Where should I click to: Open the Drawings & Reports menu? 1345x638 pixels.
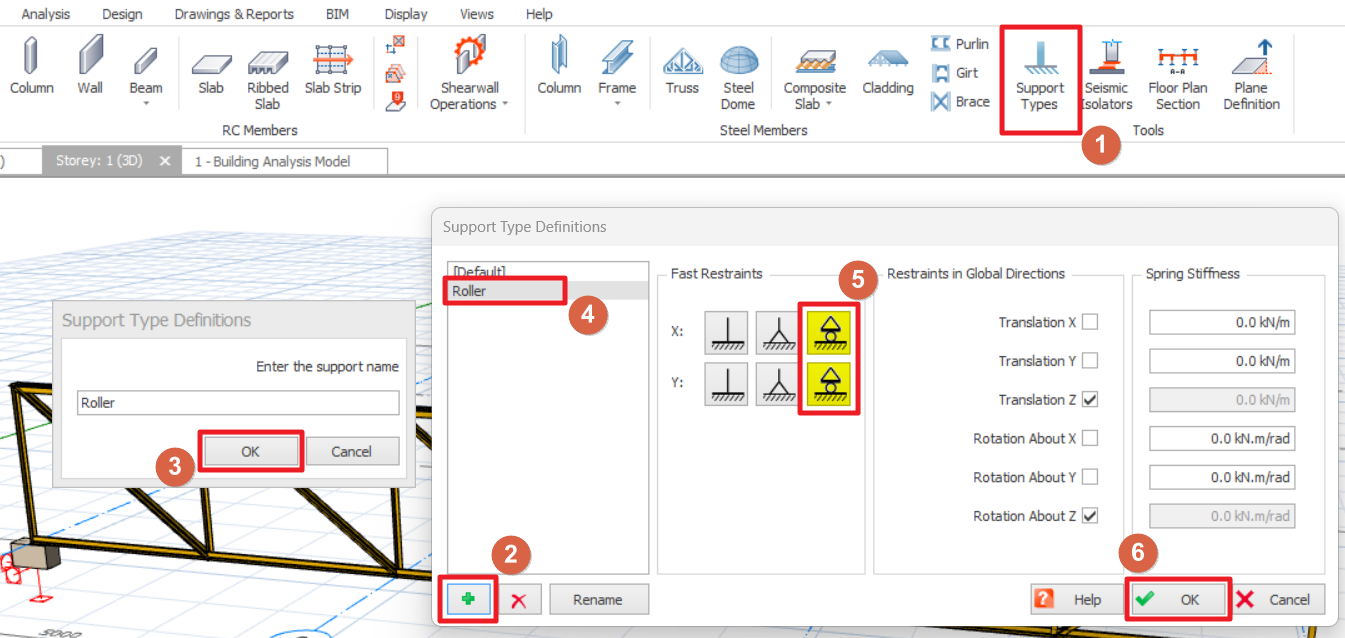tap(234, 14)
